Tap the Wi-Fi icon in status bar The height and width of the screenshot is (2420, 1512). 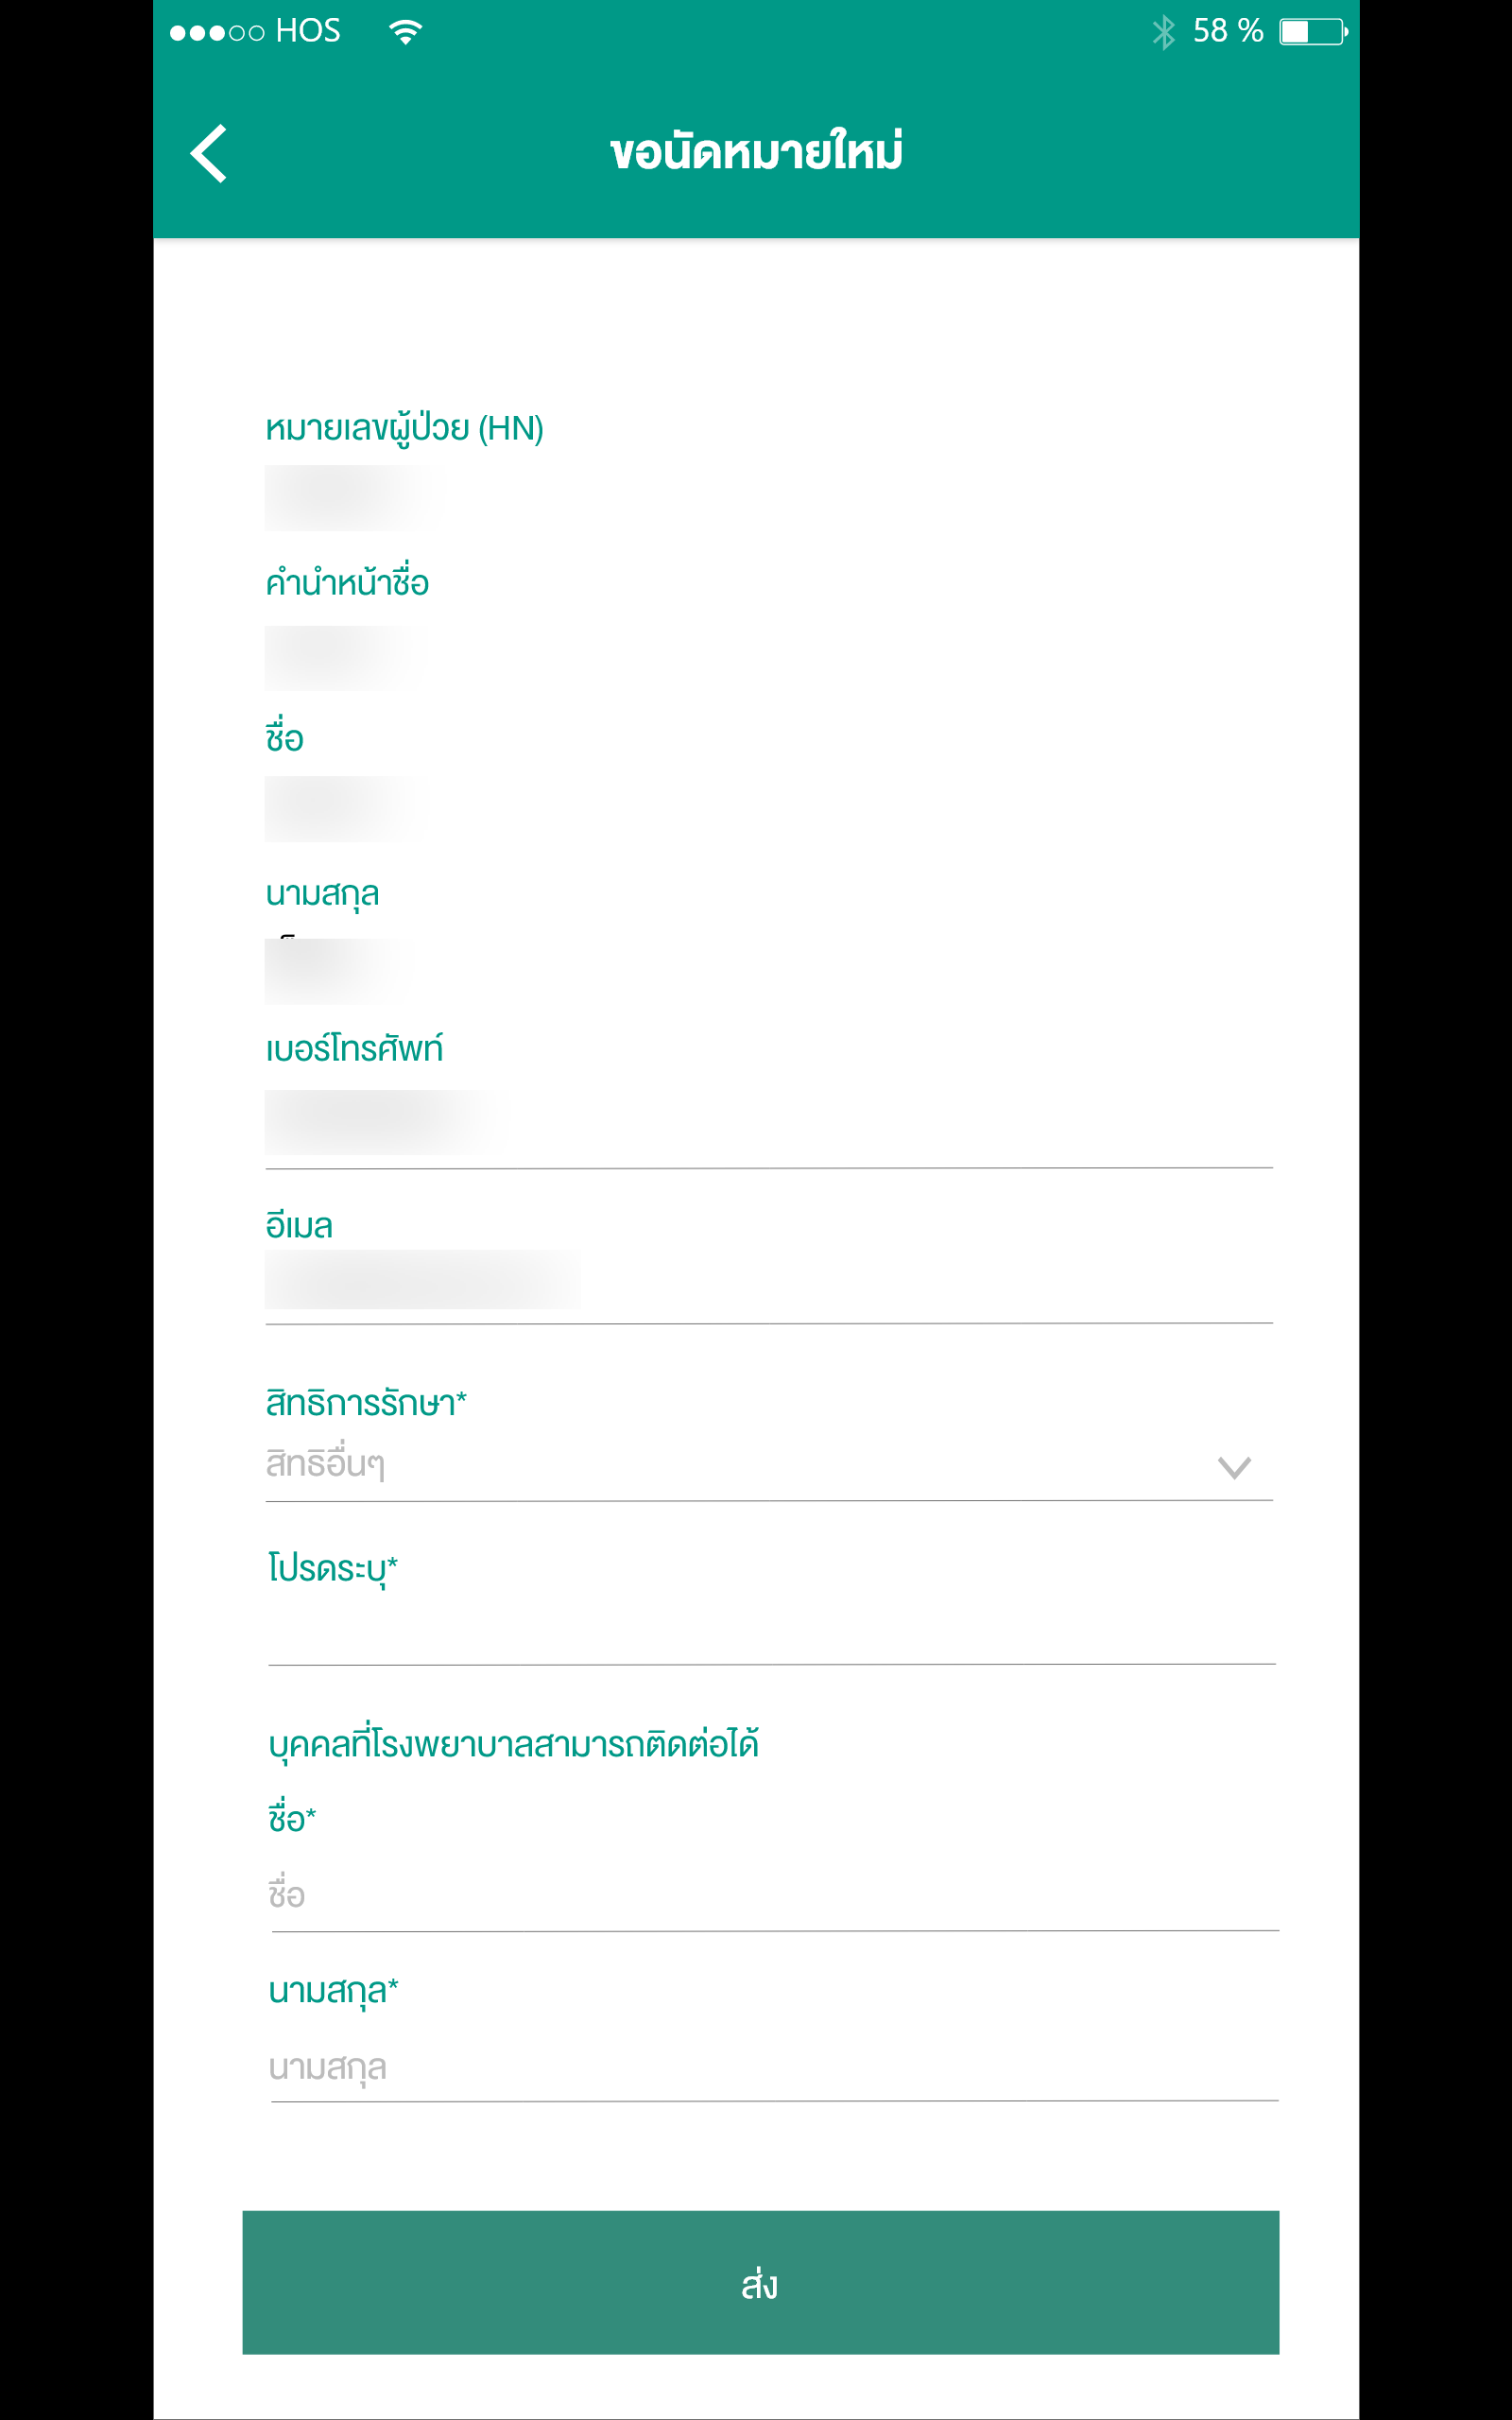pyautogui.click(x=405, y=32)
